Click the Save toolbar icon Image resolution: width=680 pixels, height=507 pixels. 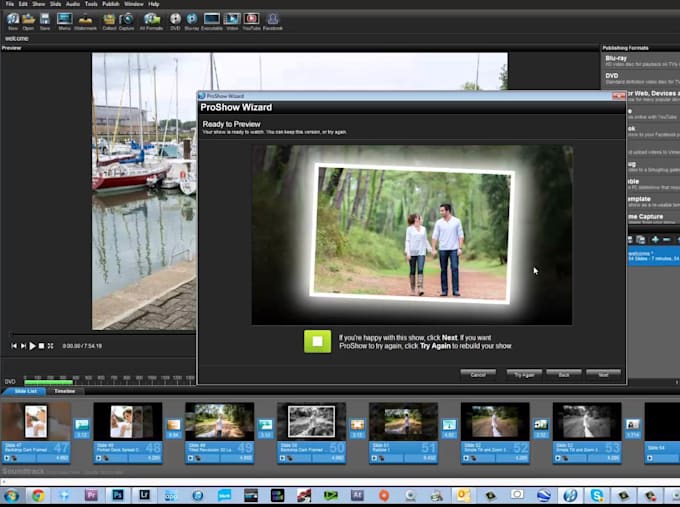click(45, 21)
